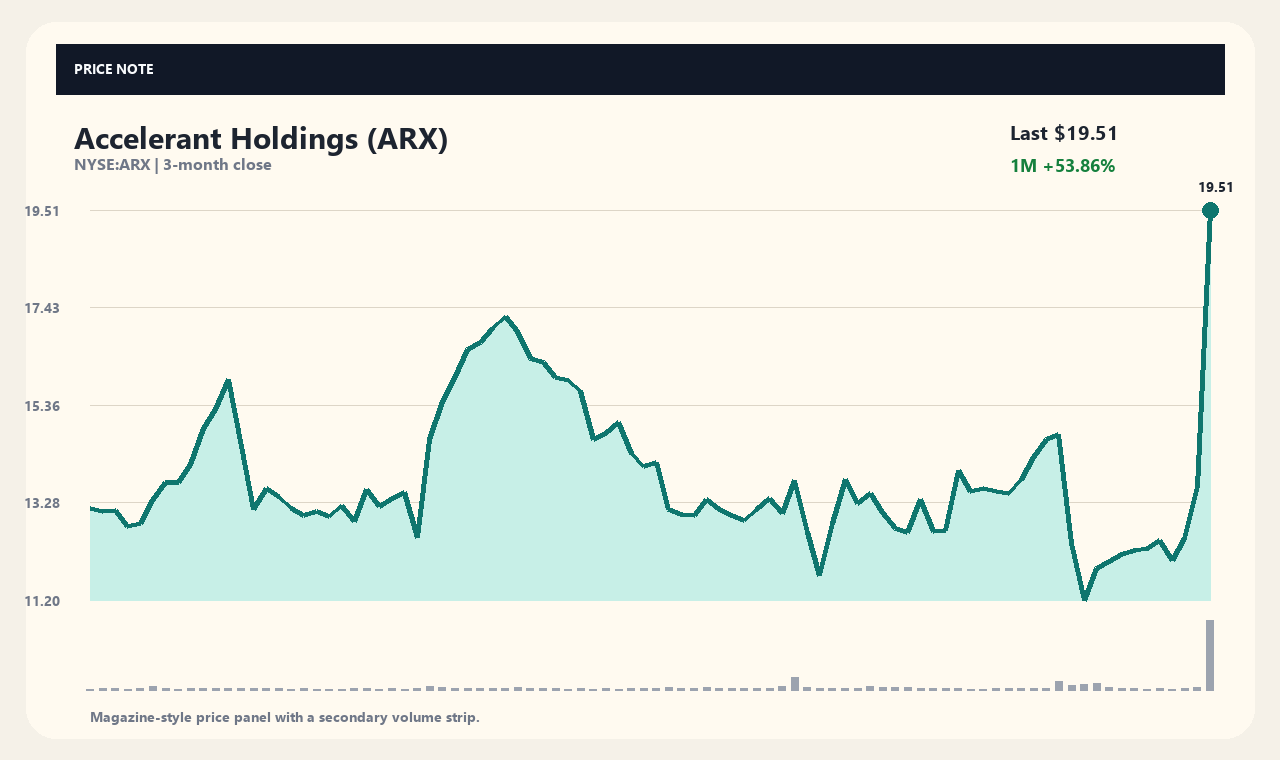Screen dimensions: 1280x760
Task: Select the Accelerant Holdings (ARX) title
Action: click(261, 139)
